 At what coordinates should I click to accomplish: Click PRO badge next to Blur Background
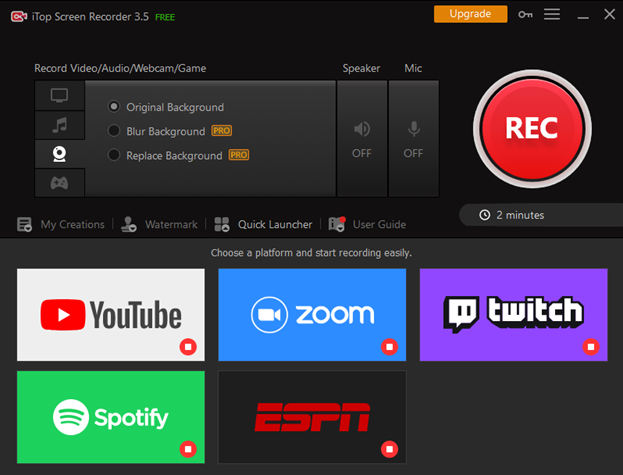click(222, 131)
